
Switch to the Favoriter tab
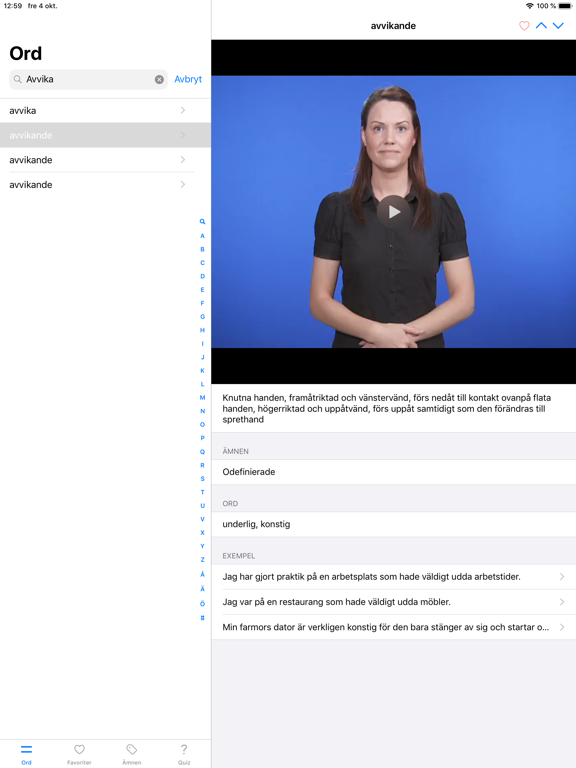click(79, 754)
